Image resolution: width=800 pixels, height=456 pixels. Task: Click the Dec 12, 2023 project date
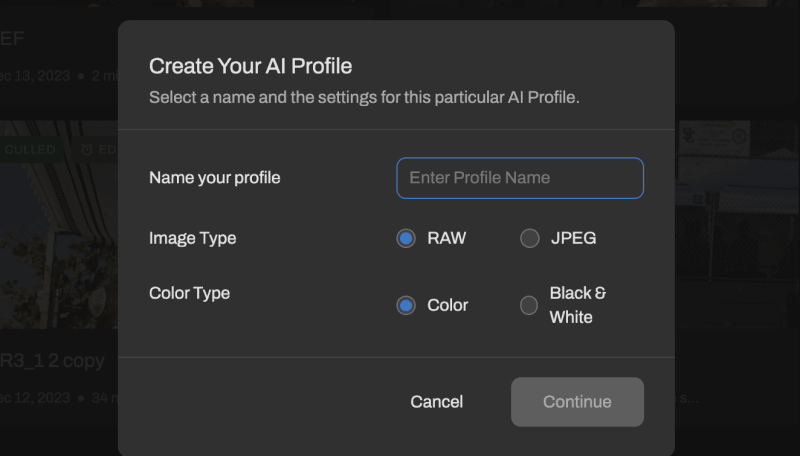coord(36,398)
